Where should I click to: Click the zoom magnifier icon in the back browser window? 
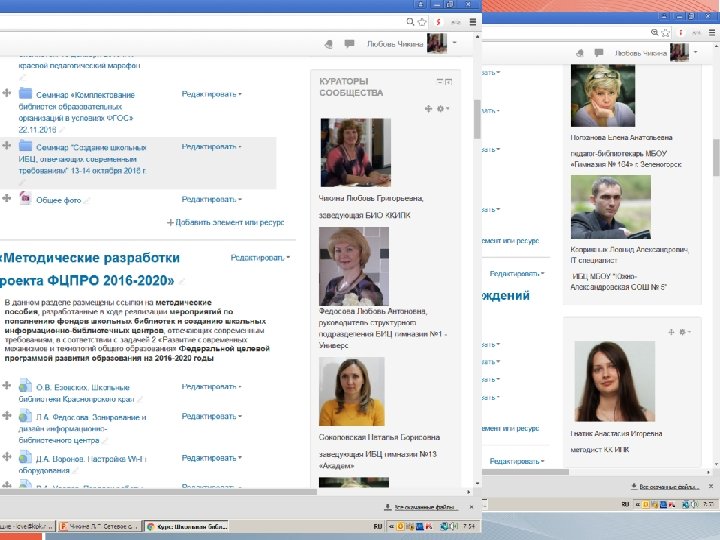(x=654, y=33)
